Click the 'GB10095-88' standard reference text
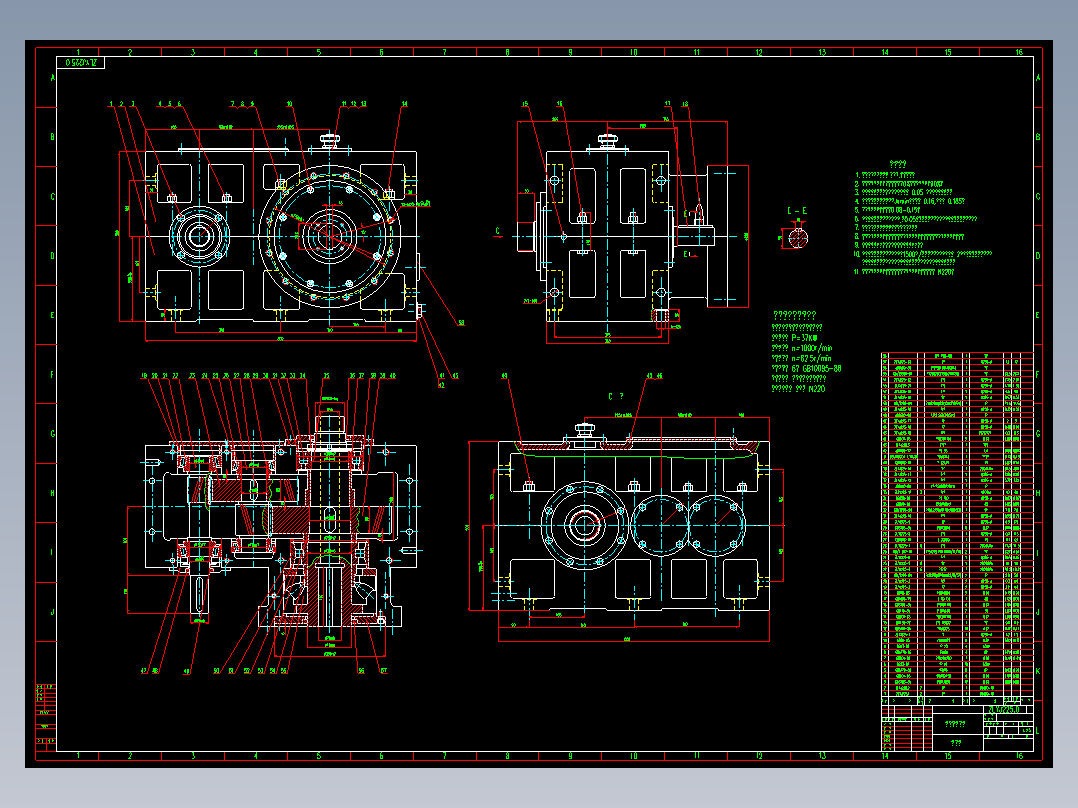Screen dimensions: 1078x808 [x=821, y=369]
